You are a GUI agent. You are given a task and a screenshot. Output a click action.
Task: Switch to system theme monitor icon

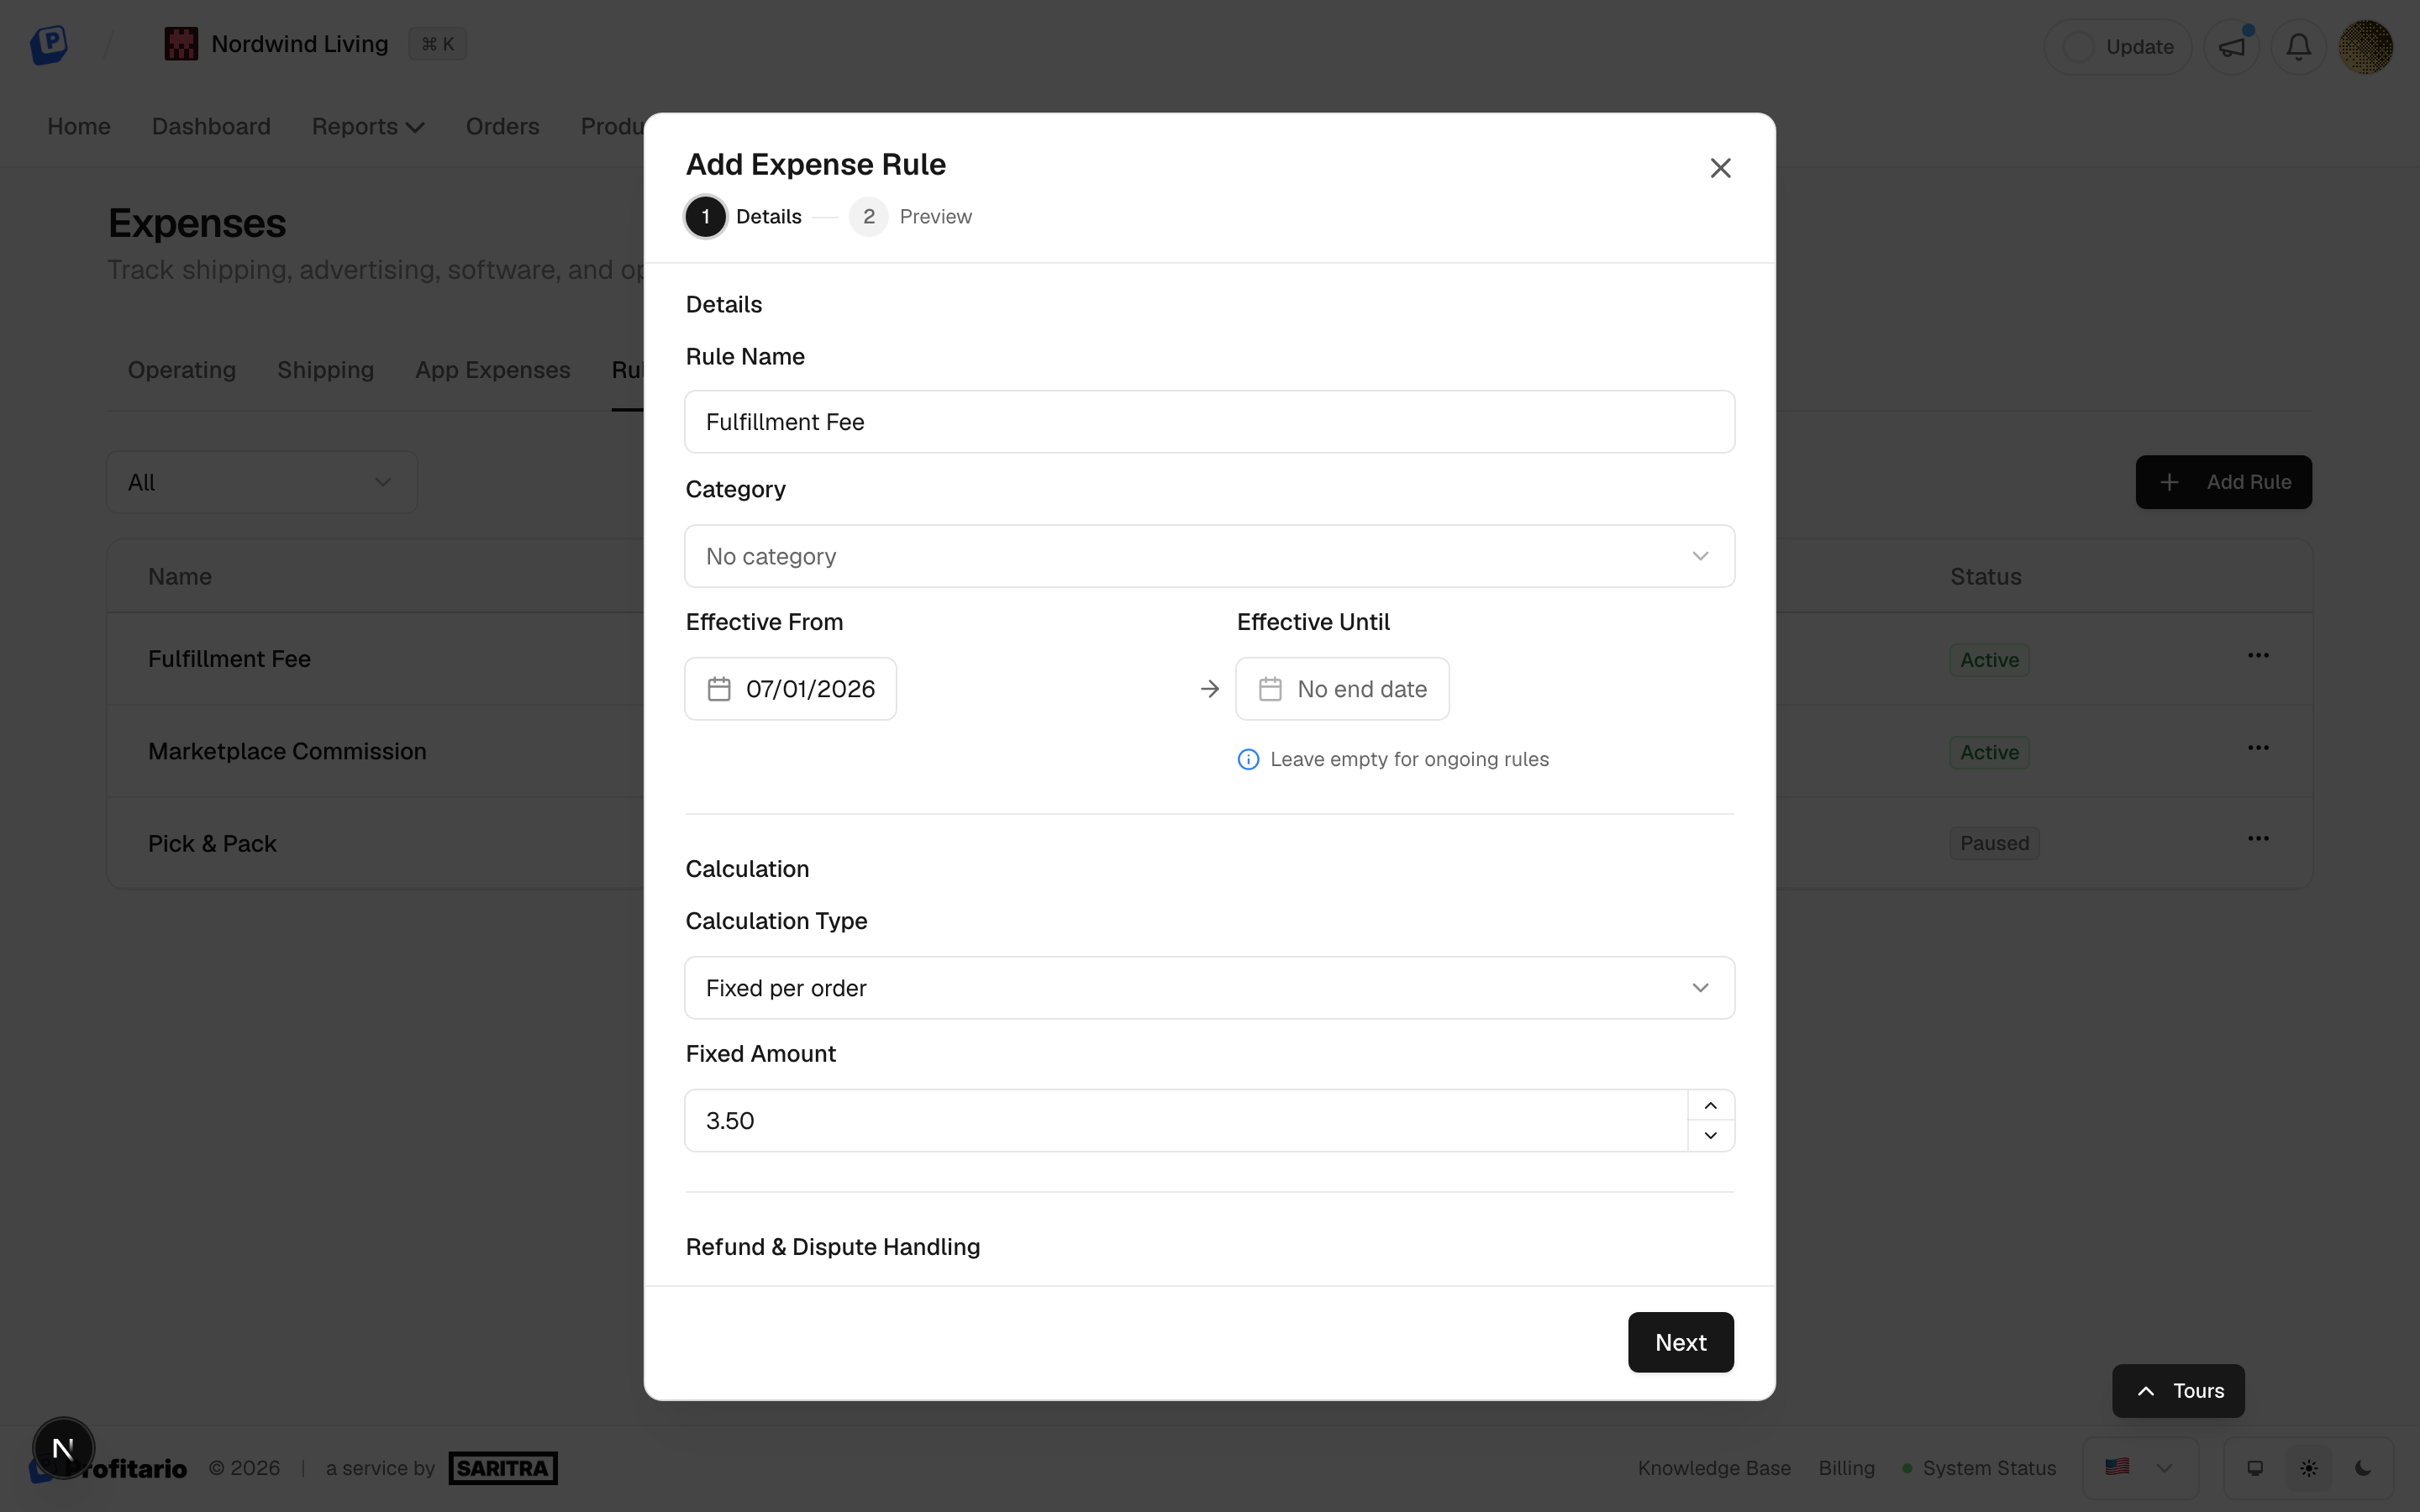[x=2255, y=1468]
